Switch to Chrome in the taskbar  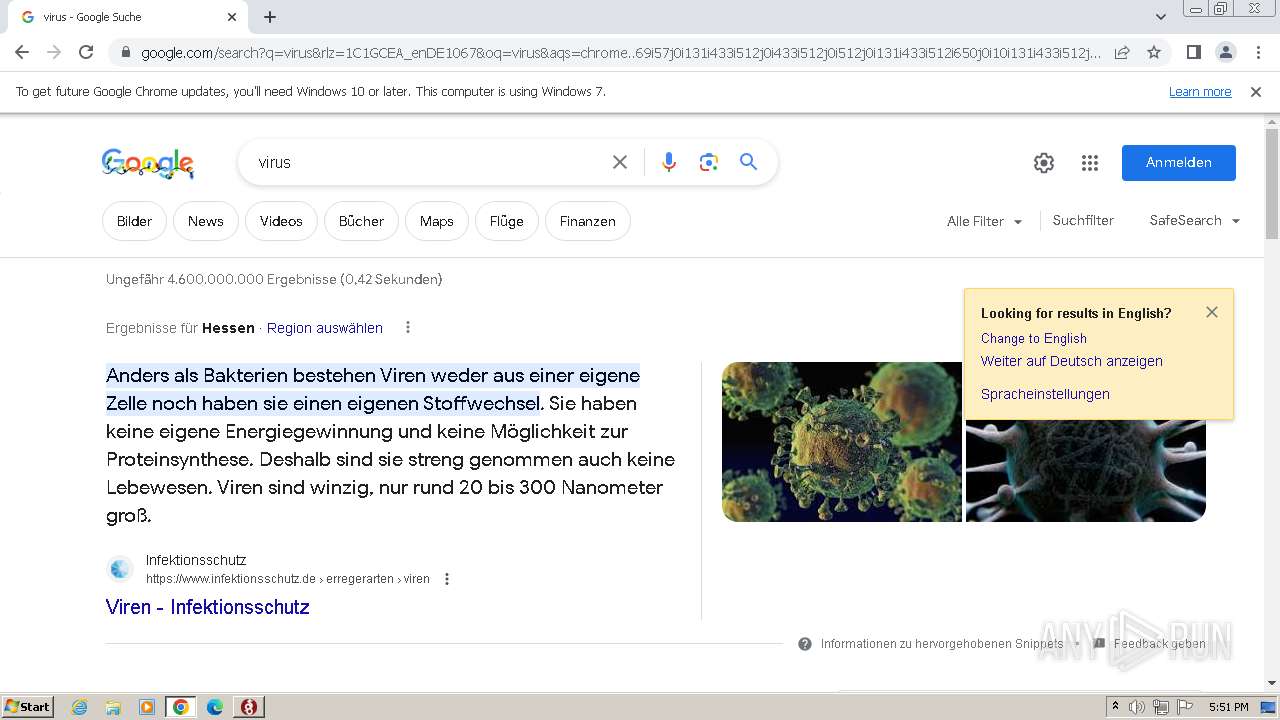coord(180,707)
